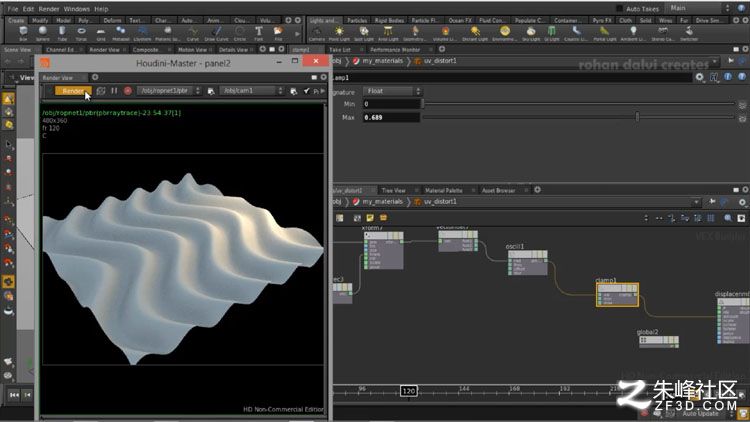Open the Signature Float dropdown
This screenshot has height=422, width=750.
(392, 91)
